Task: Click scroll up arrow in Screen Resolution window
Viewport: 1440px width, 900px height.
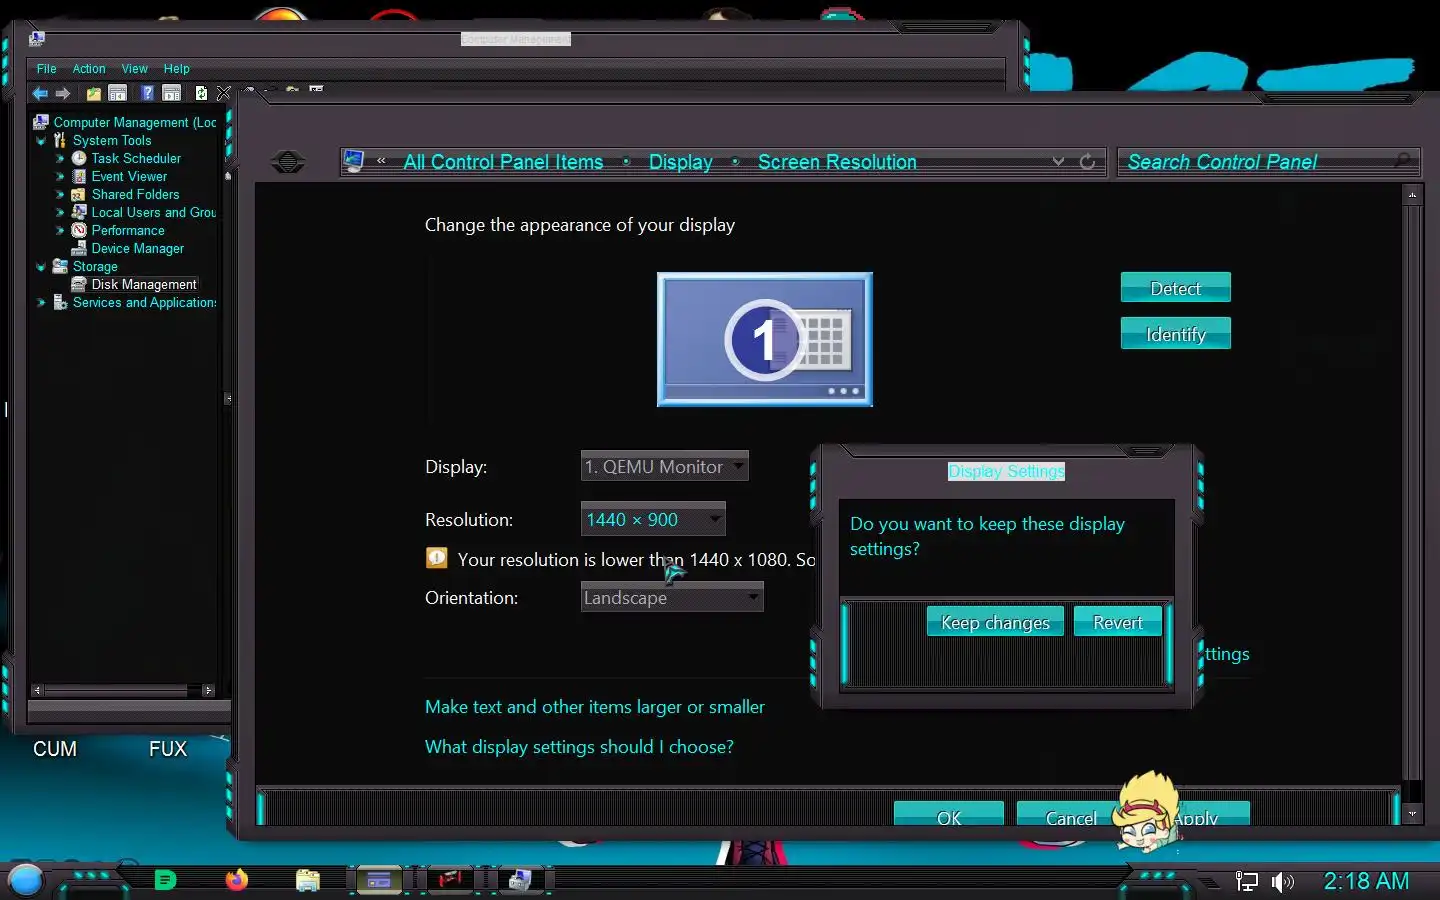Action: coord(1412,195)
